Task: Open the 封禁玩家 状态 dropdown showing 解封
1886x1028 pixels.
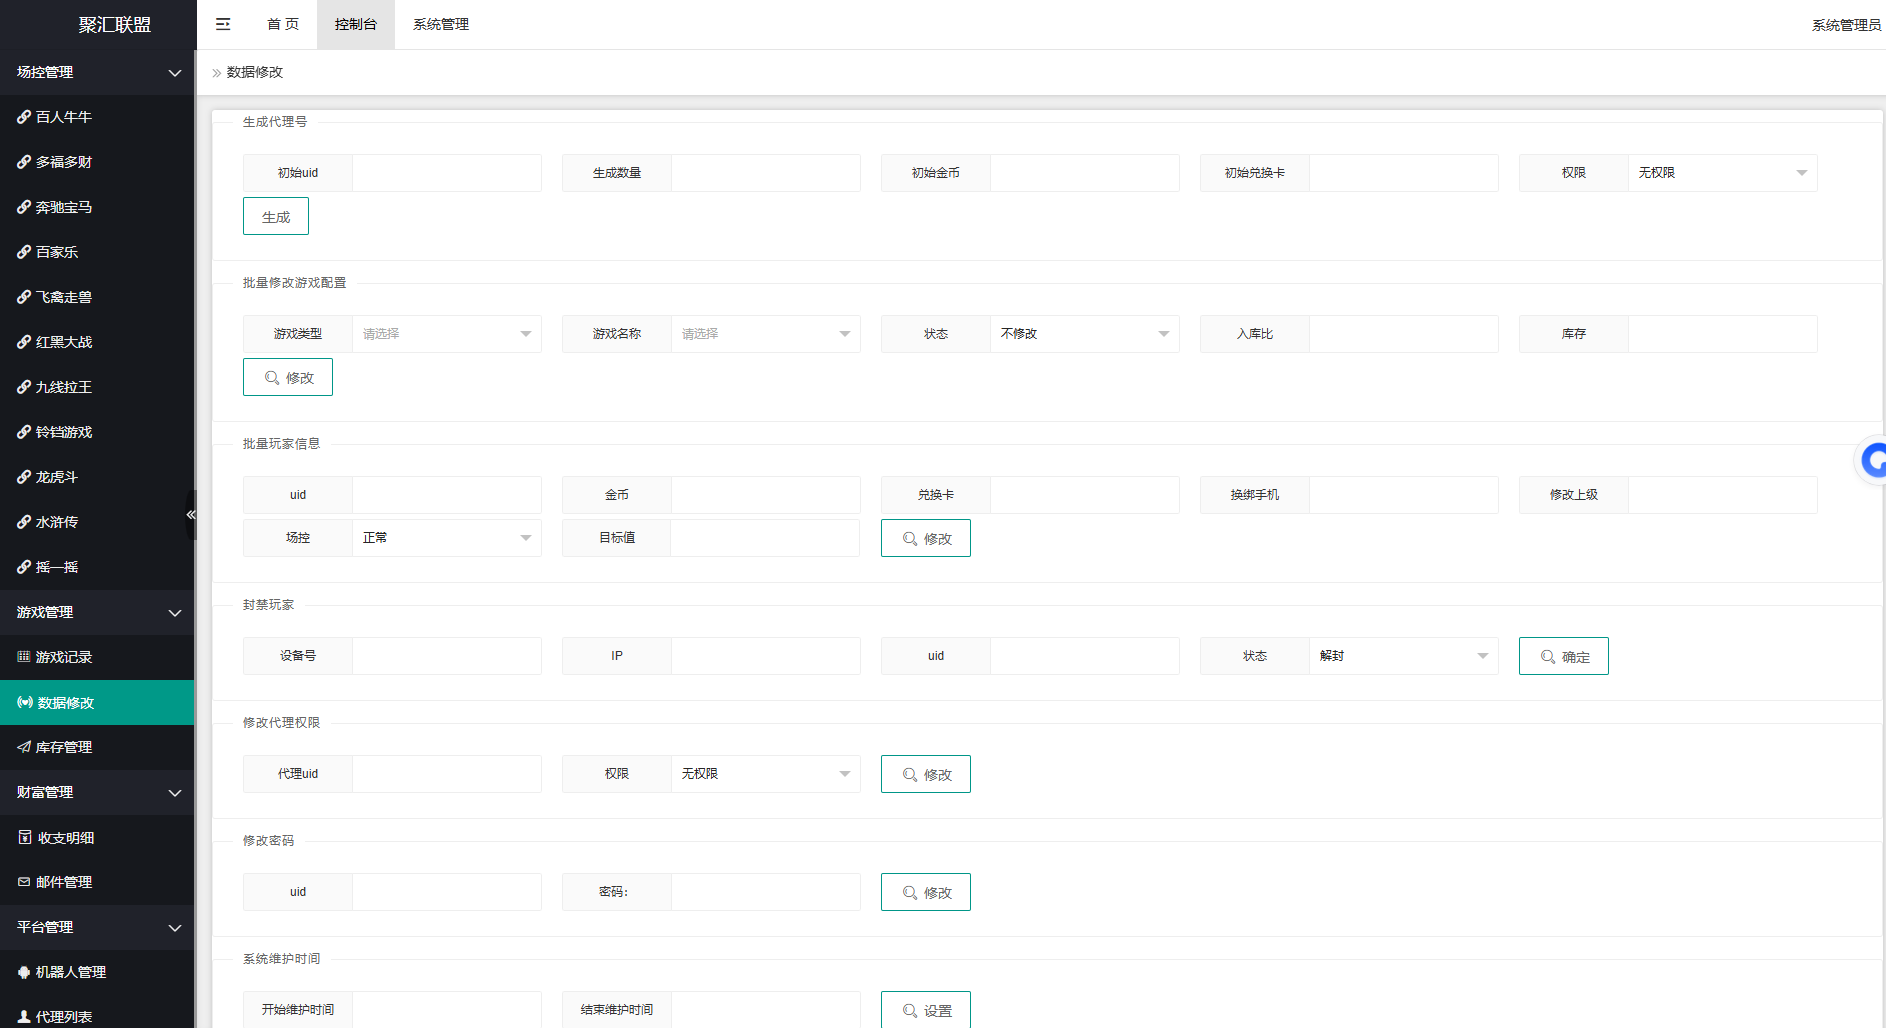Action: click(1403, 656)
